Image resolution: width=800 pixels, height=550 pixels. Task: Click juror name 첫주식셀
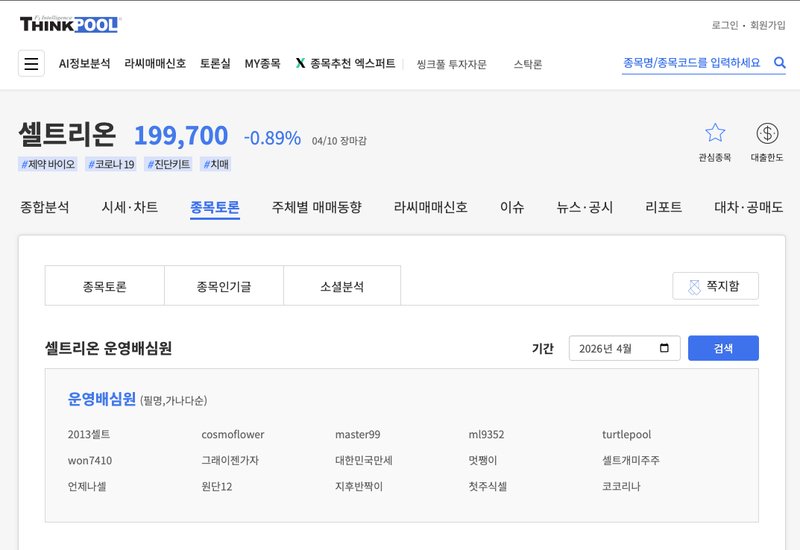coord(488,486)
